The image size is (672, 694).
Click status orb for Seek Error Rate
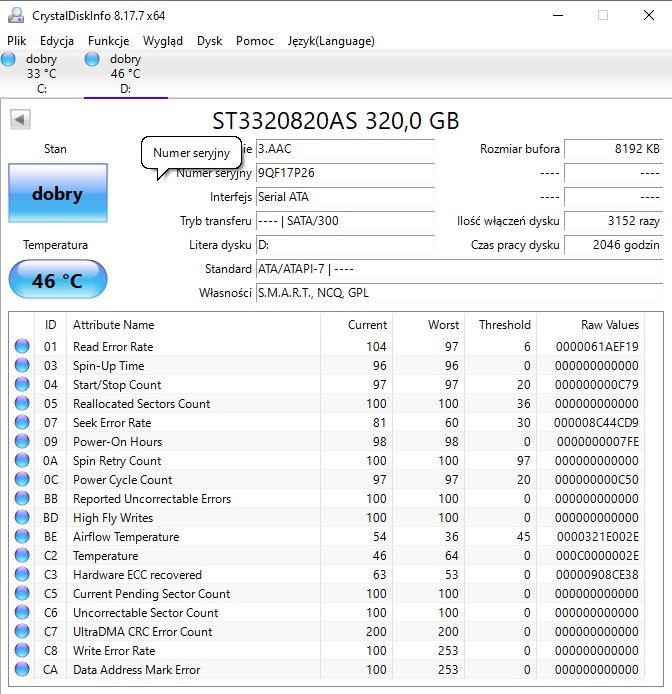pyautogui.click(x=22, y=422)
